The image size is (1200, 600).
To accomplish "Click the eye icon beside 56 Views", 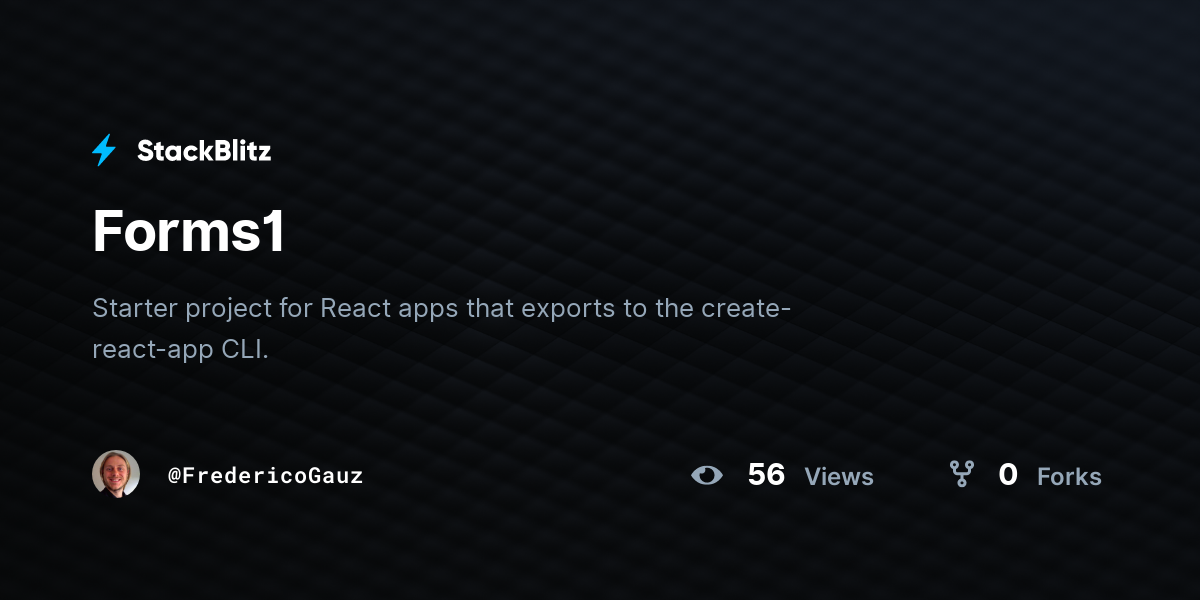I will coord(707,475).
